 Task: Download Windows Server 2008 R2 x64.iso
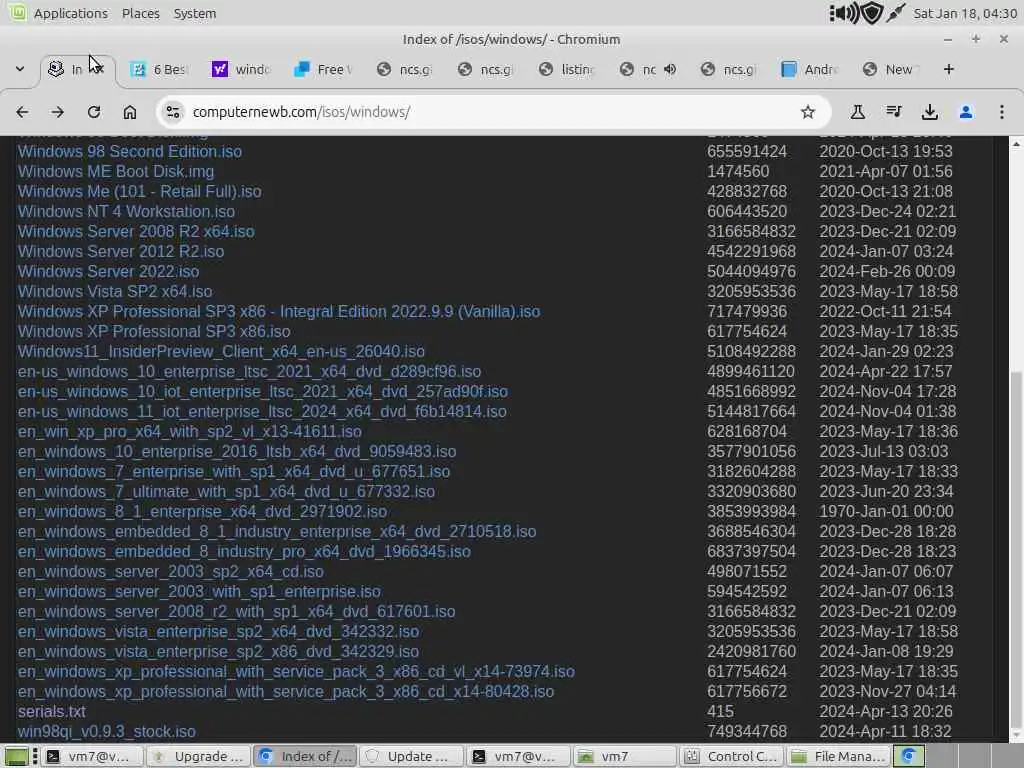[136, 232]
